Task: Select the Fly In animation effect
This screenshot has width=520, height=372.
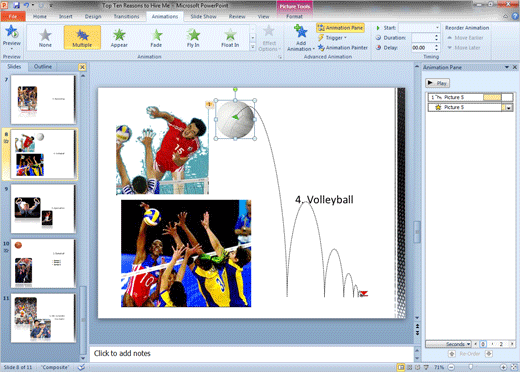Action: (x=193, y=38)
